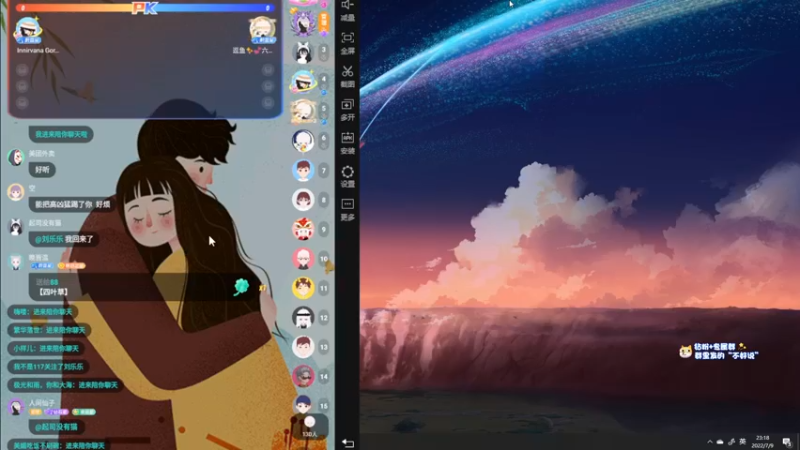Lower volume with the 减量 sidebar icon
This screenshot has width=800, height=450.
[x=347, y=10]
